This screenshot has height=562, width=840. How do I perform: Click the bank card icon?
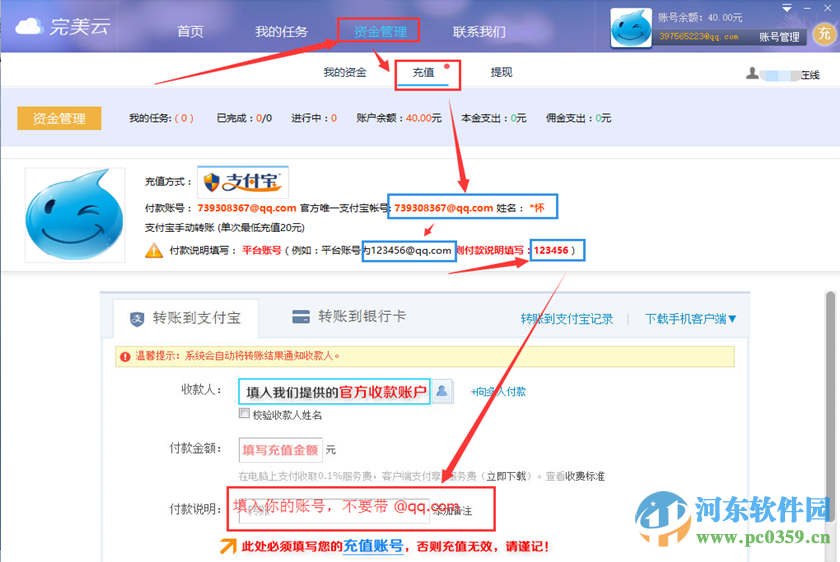click(301, 317)
